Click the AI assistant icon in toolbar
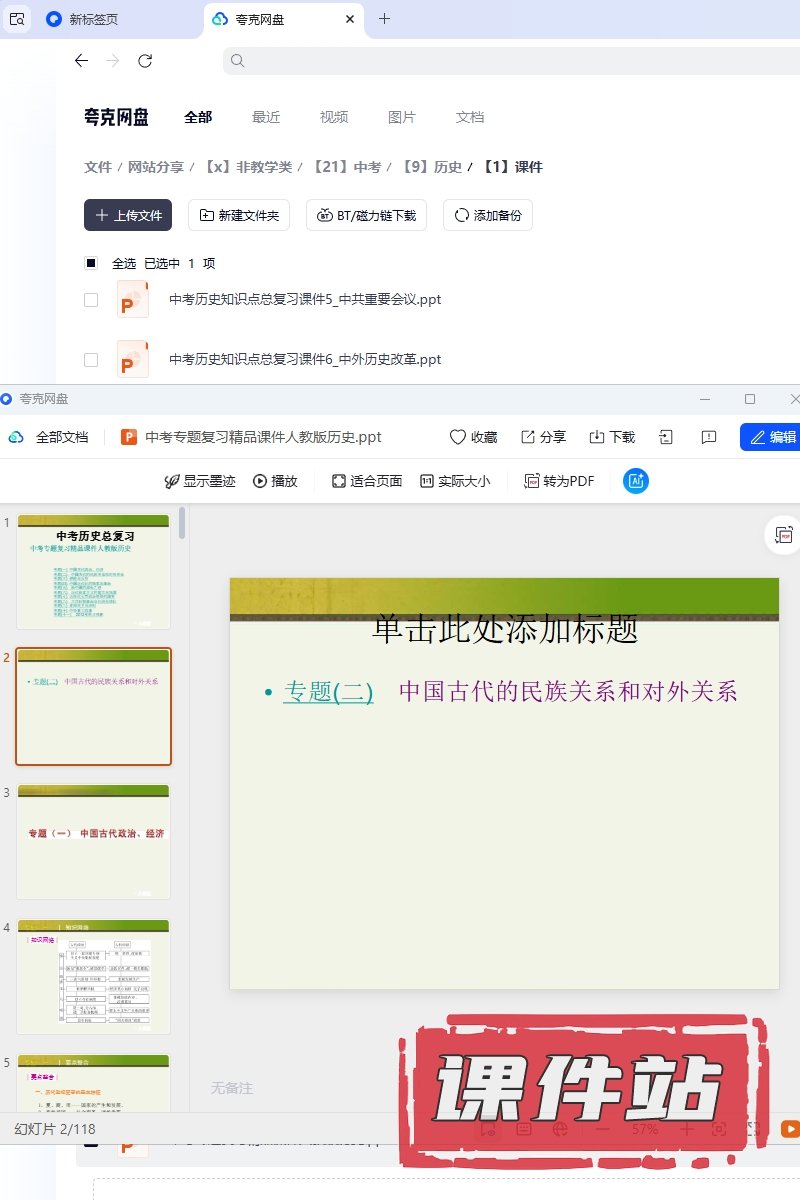 coord(636,481)
